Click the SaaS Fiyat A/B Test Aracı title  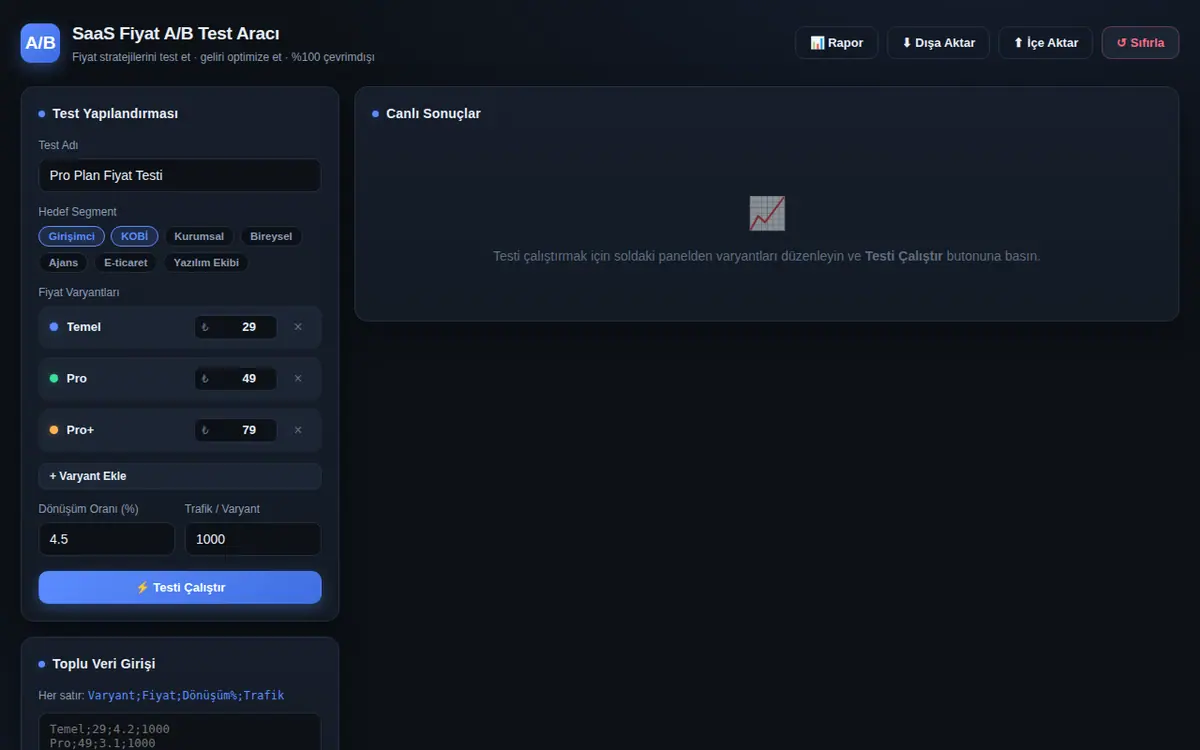[x=176, y=34]
